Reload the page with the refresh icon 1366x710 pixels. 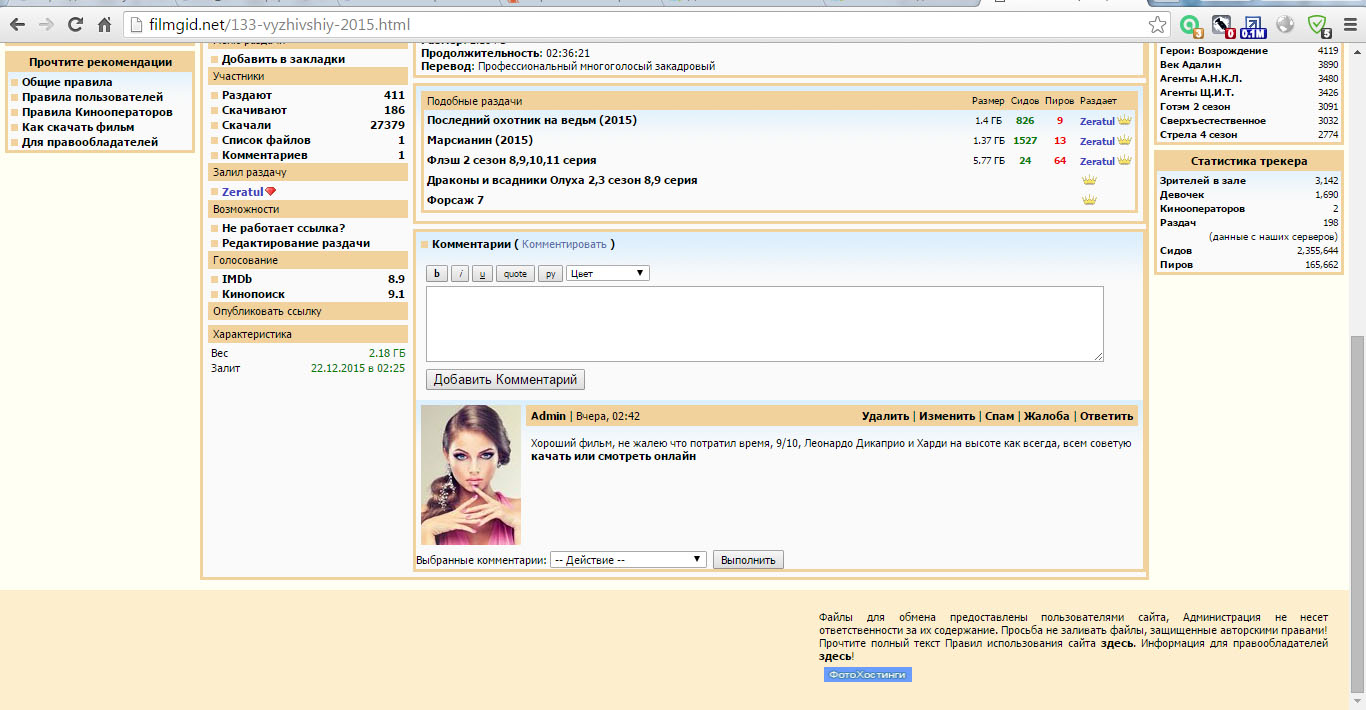pos(75,24)
